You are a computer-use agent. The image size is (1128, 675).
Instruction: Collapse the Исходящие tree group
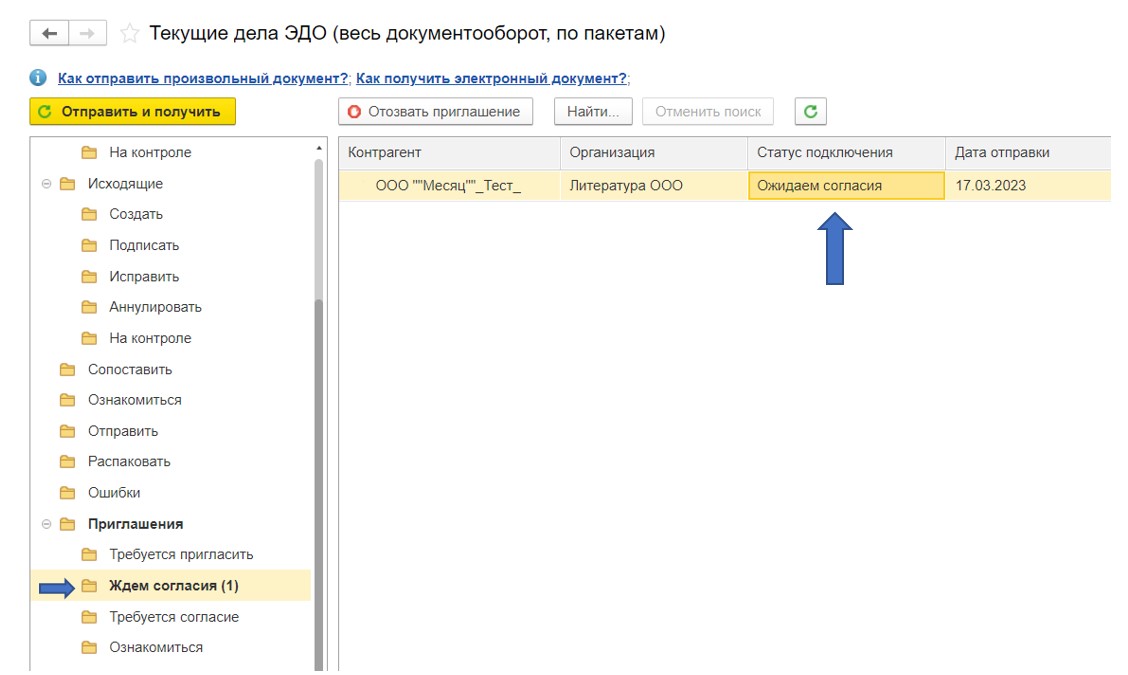pyautogui.click(x=46, y=184)
